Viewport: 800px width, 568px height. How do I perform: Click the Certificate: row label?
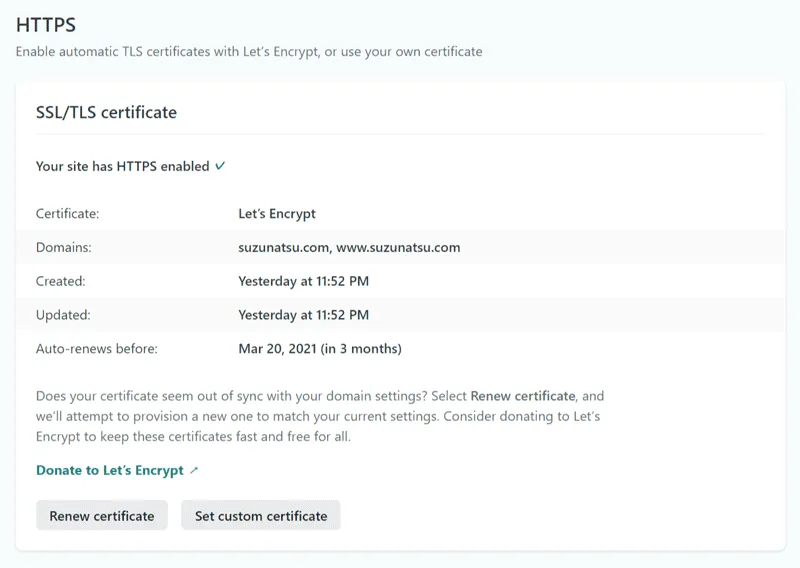pos(67,214)
